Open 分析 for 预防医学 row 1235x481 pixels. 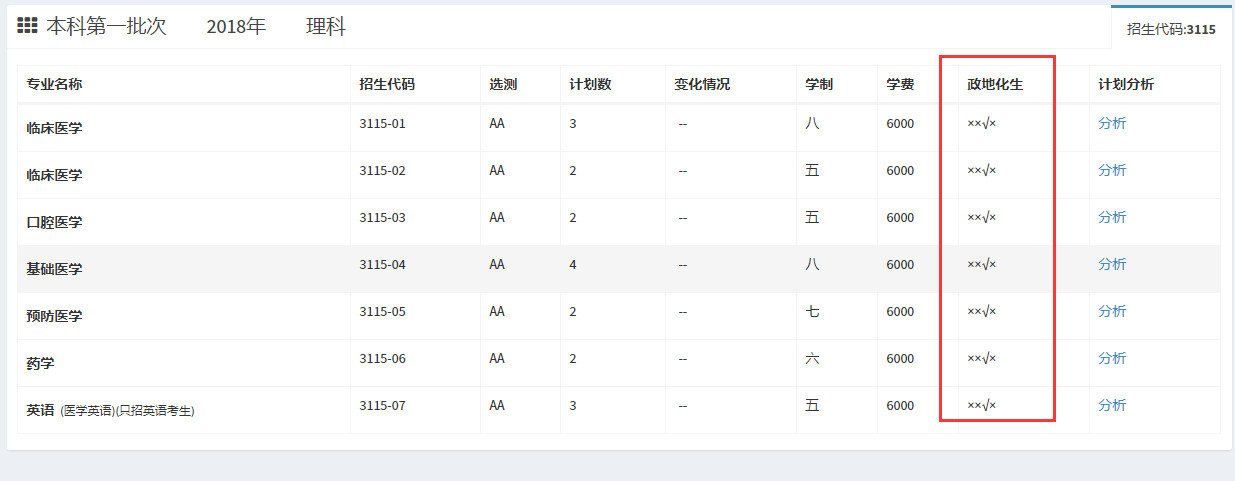1111,311
